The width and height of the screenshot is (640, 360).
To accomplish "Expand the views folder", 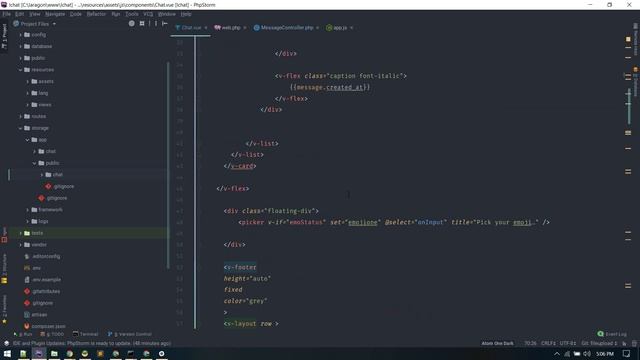I will [x=28, y=105].
